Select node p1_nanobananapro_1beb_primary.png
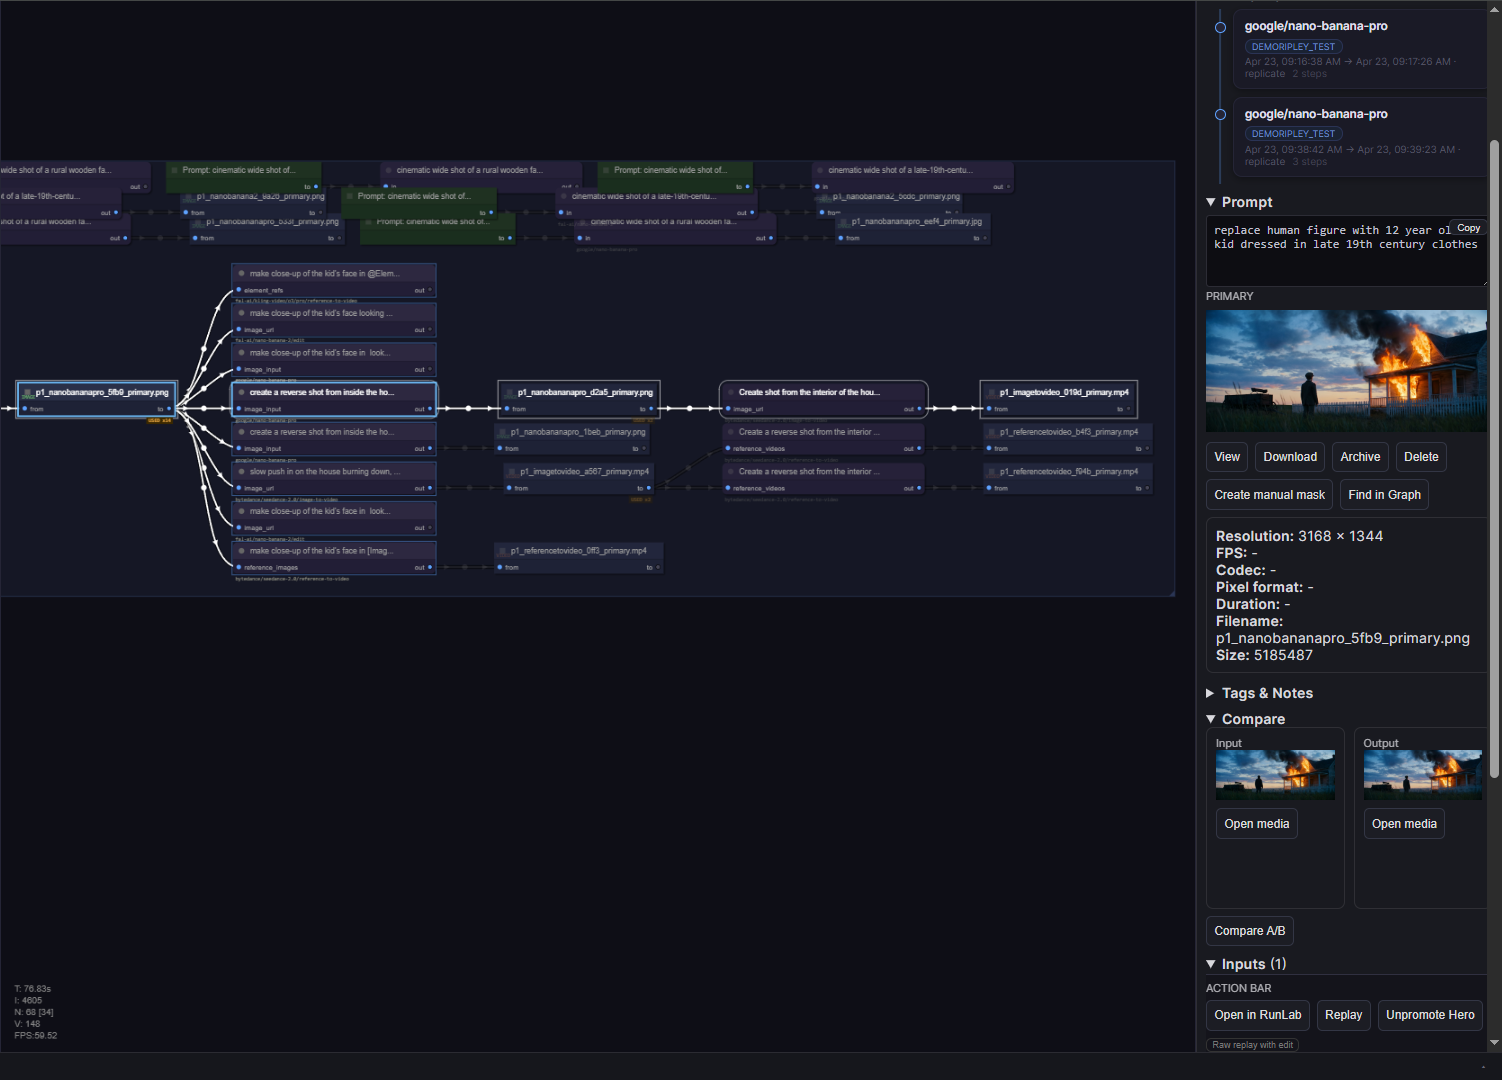Viewport: 1502px width, 1080px height. point(573,439)
